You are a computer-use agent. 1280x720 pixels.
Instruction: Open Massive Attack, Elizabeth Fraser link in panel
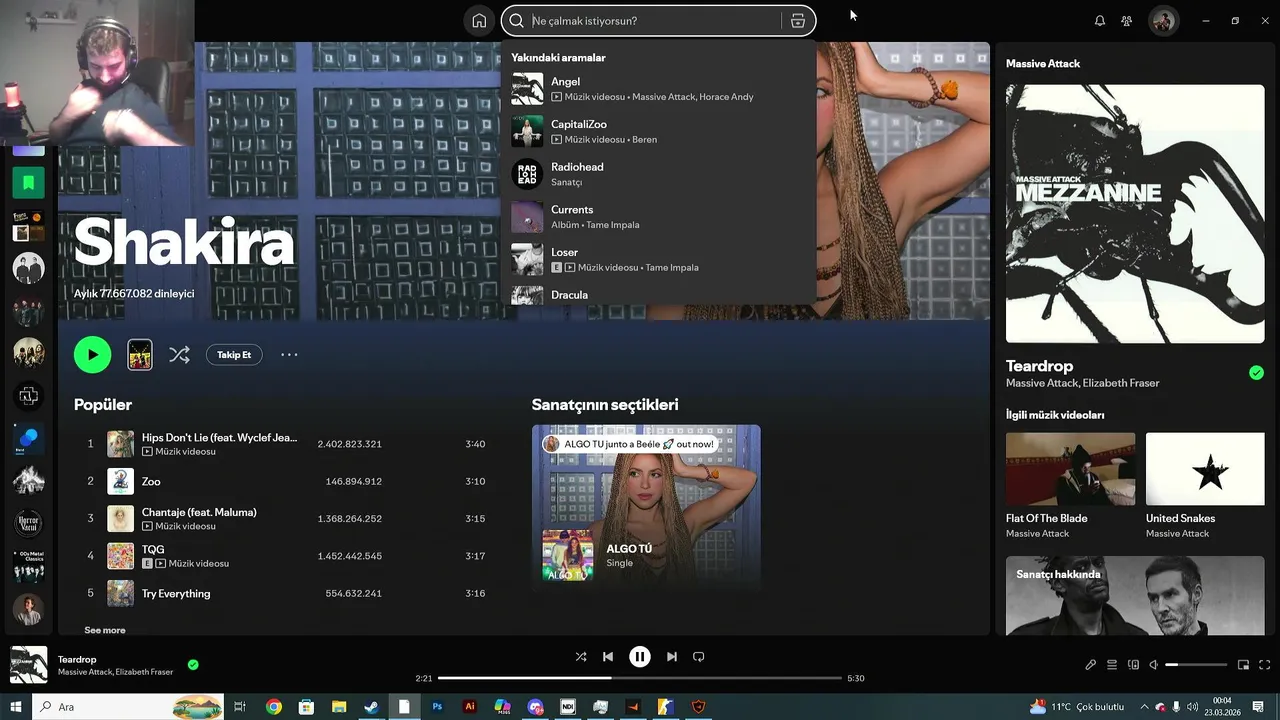point(1083,383)
